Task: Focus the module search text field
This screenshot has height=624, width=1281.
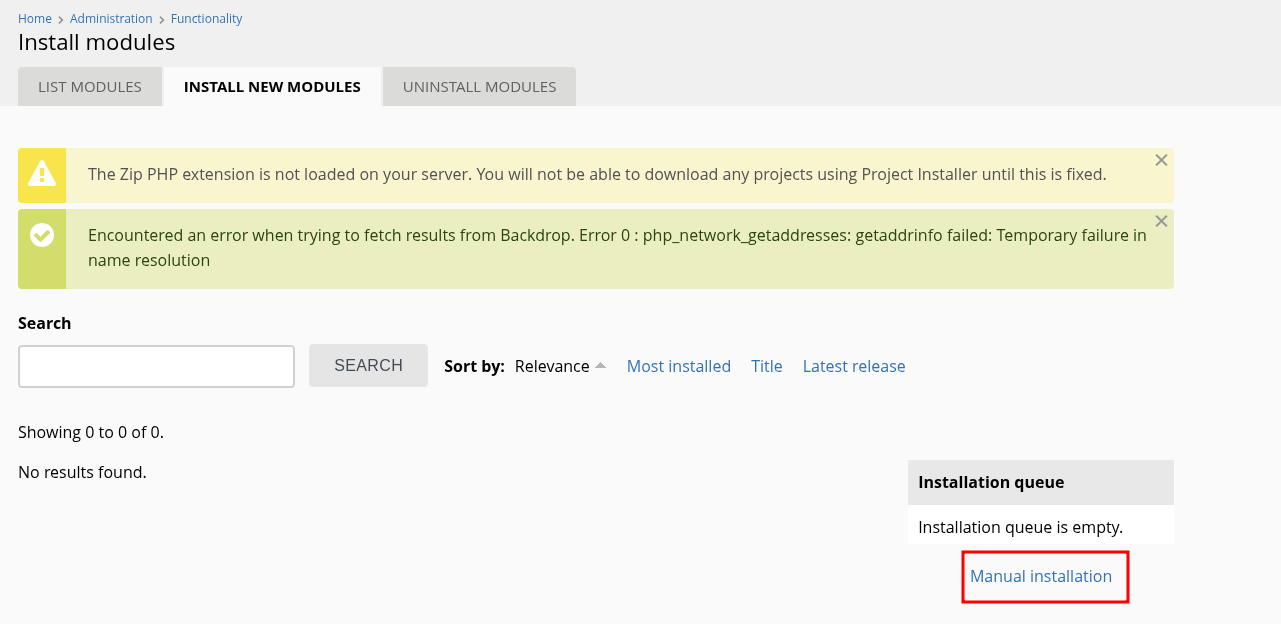Action: click(156, 366)
